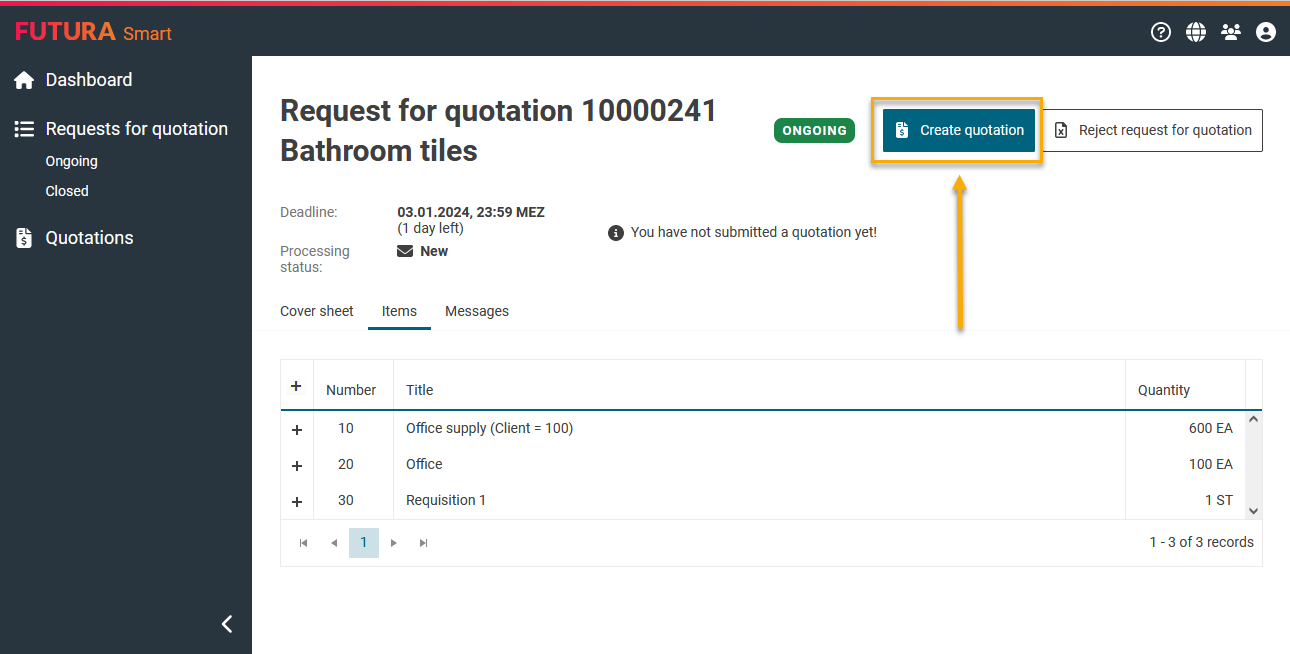Open the language globe icon
Image resolution: width=1290 pixels, height=654 pixels.
click(x=1196, y=32)
